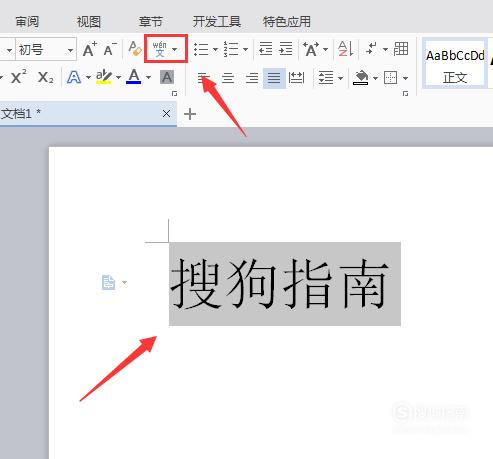Click the shading paint bucket icon

(361, 78)
